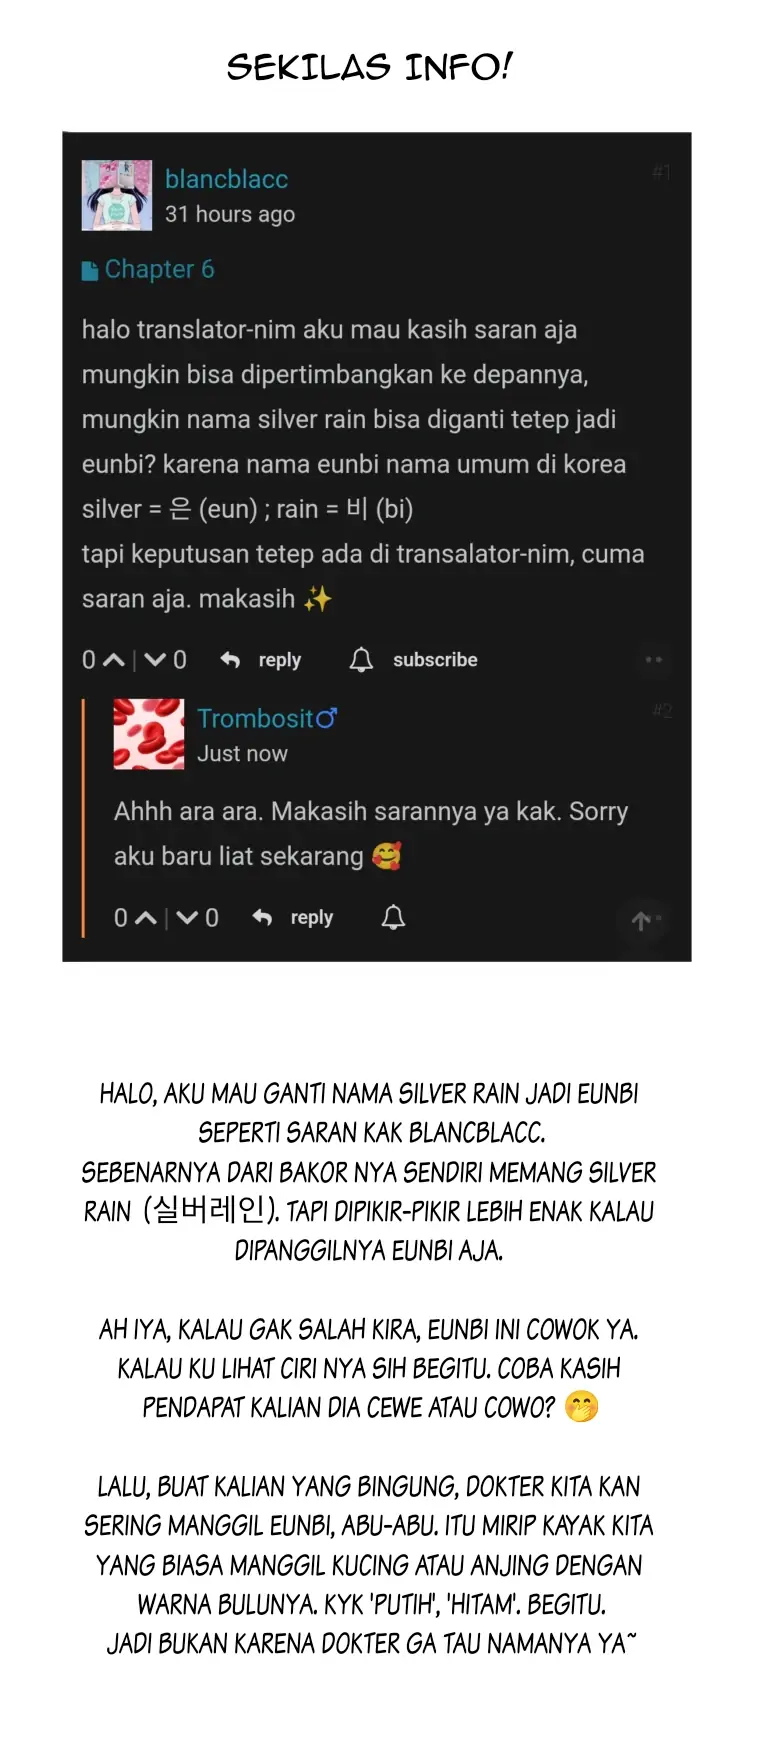This screenshot has height=1750, width=760.
Task: Open the Chapter 6 link
Action: coord(159,269)
